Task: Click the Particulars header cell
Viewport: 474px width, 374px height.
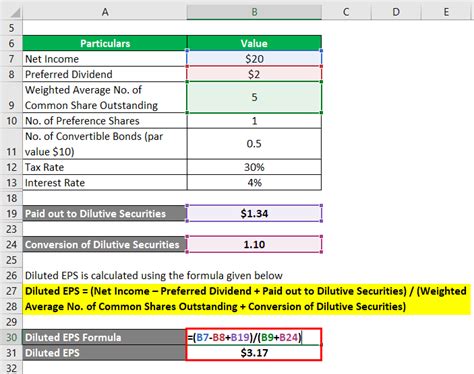Action: click(105, 43)
